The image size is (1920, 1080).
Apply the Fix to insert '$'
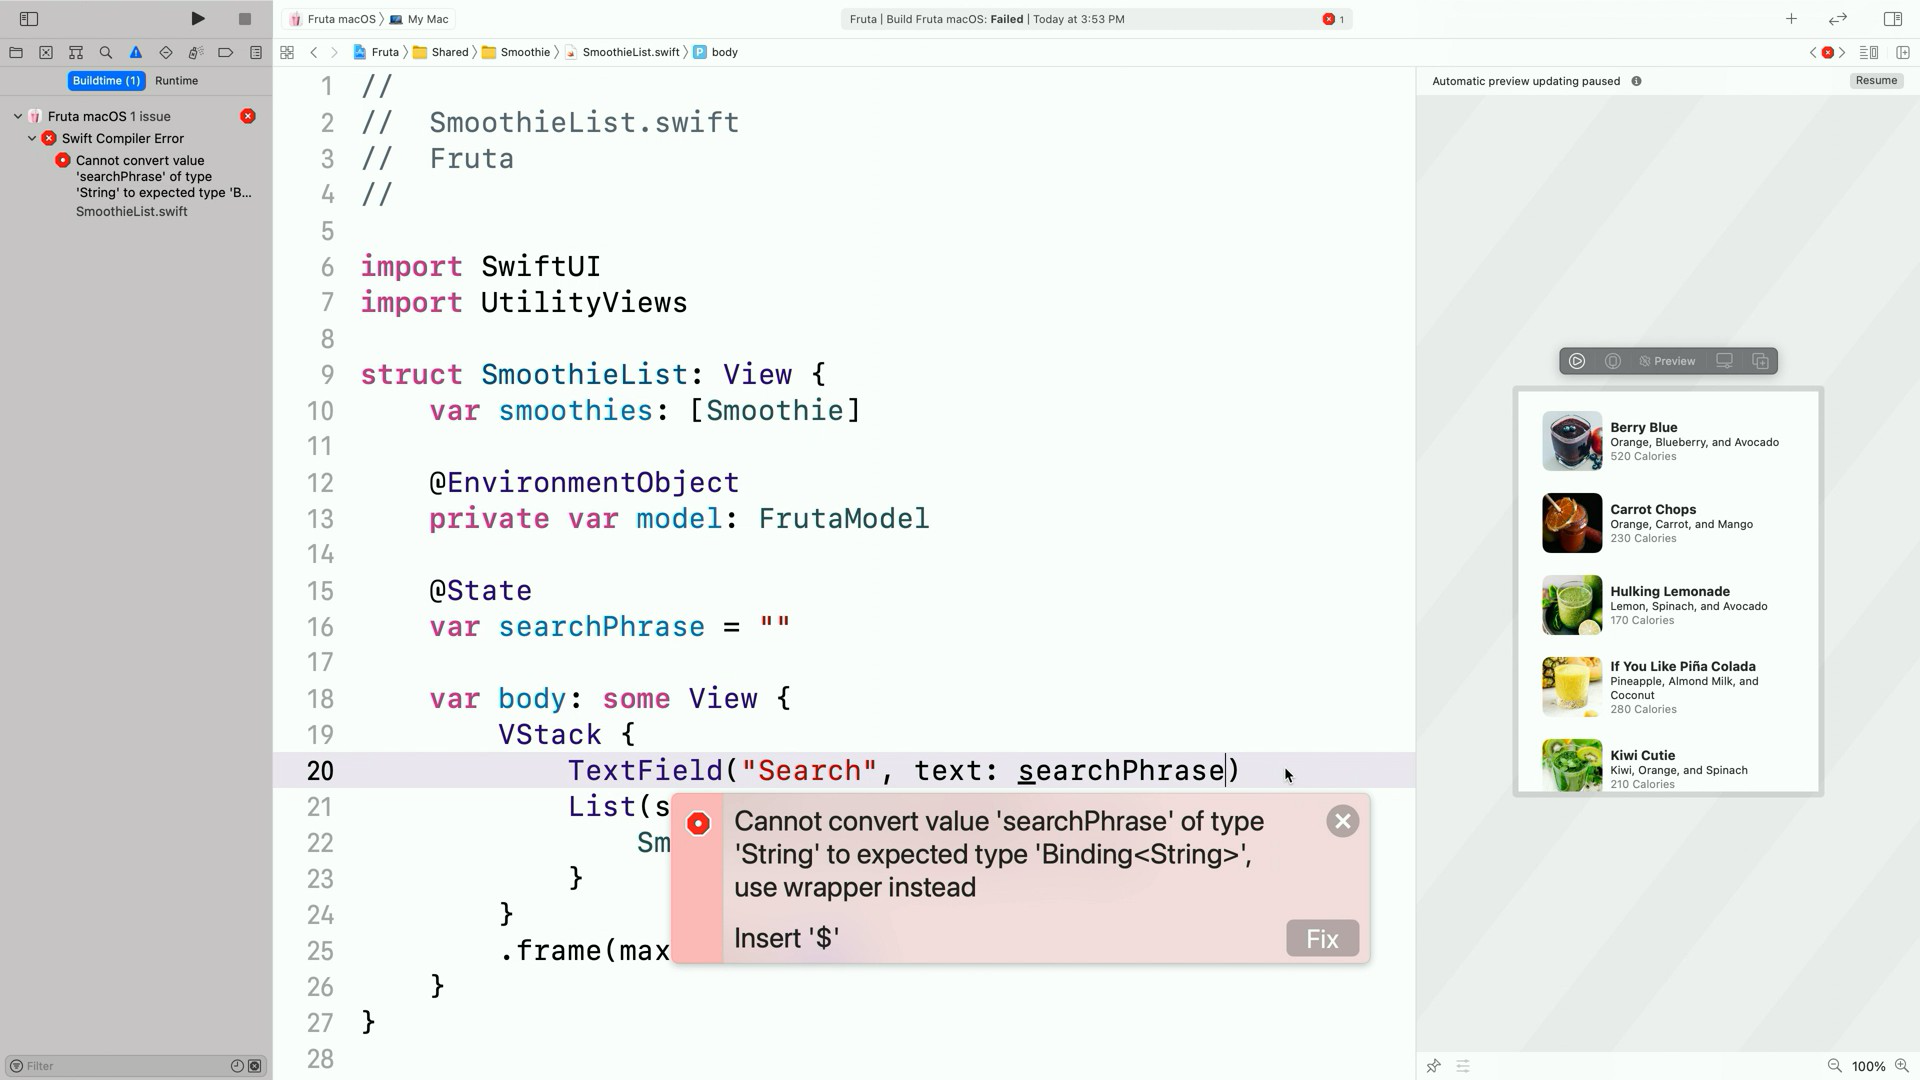1321,938
